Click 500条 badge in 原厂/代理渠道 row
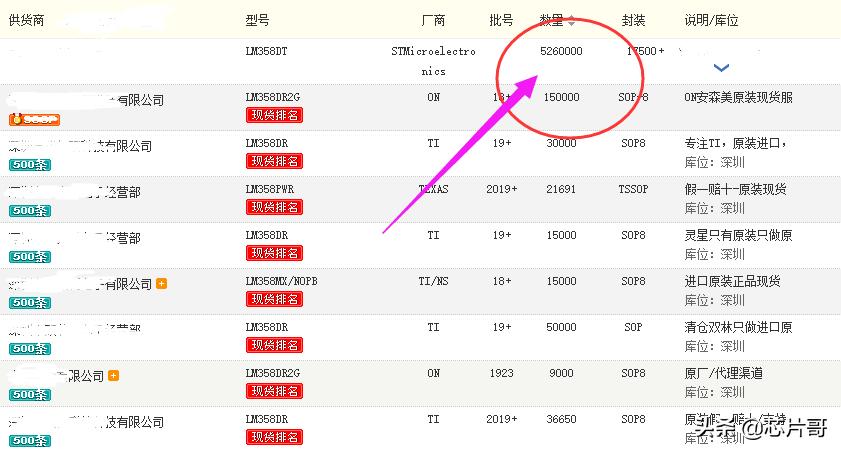The image size is (841, 452). point(30,395)
